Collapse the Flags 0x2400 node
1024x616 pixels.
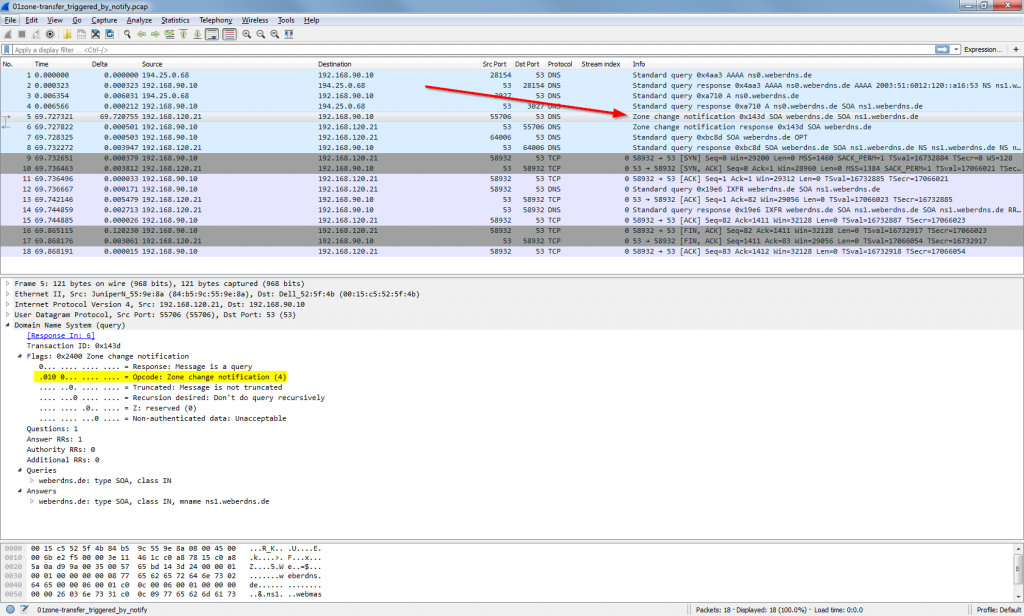pos(20,356)
